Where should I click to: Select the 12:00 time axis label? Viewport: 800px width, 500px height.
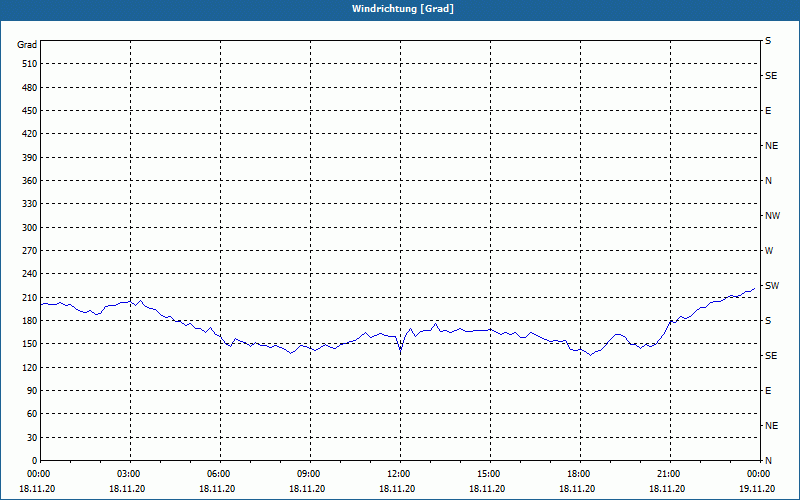tap(400, 474)
